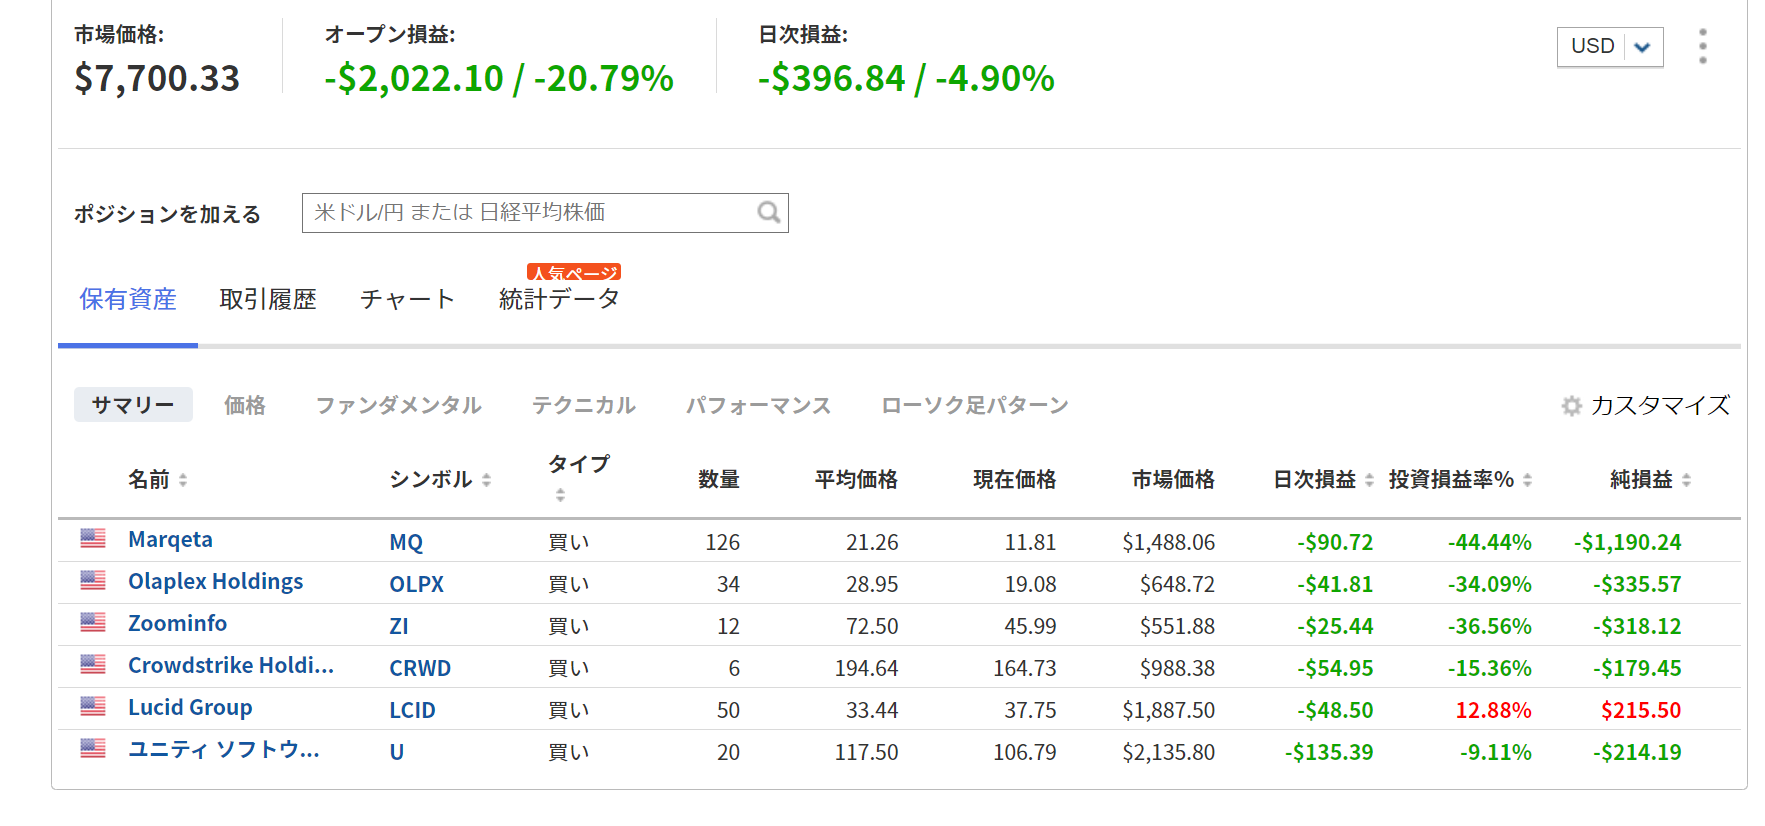Click the 12.88% return value
Screen dimensions: 1765x826
coord(1493,710)
